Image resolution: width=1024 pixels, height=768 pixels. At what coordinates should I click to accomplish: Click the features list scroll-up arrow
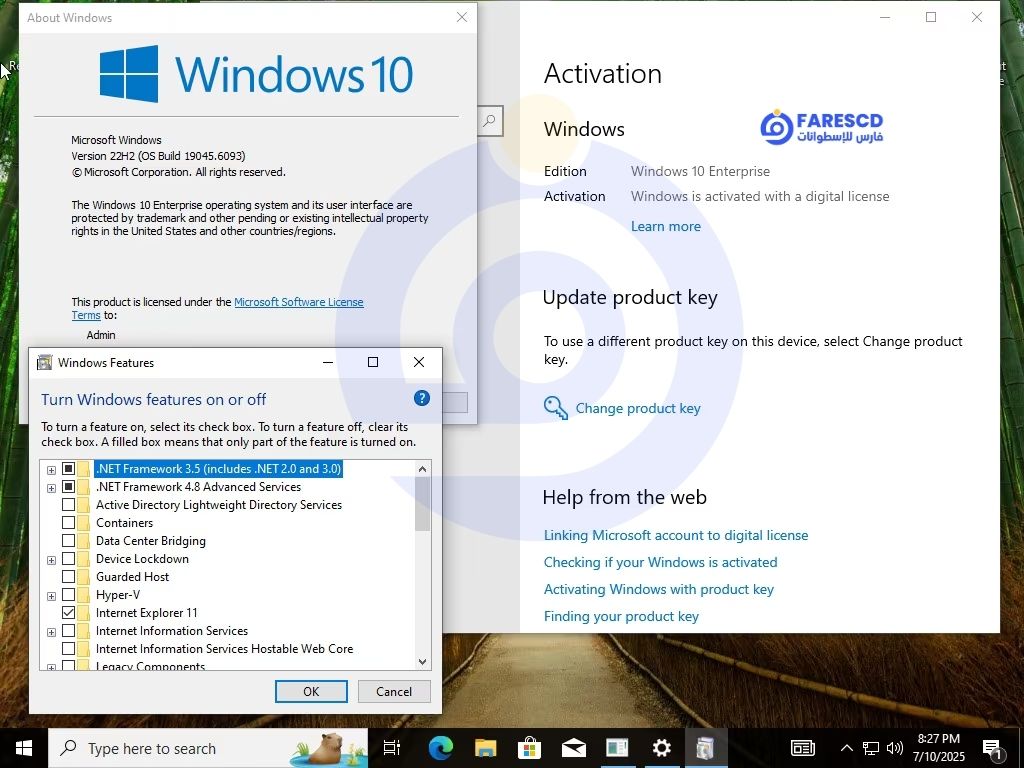(x=422, y=468)
